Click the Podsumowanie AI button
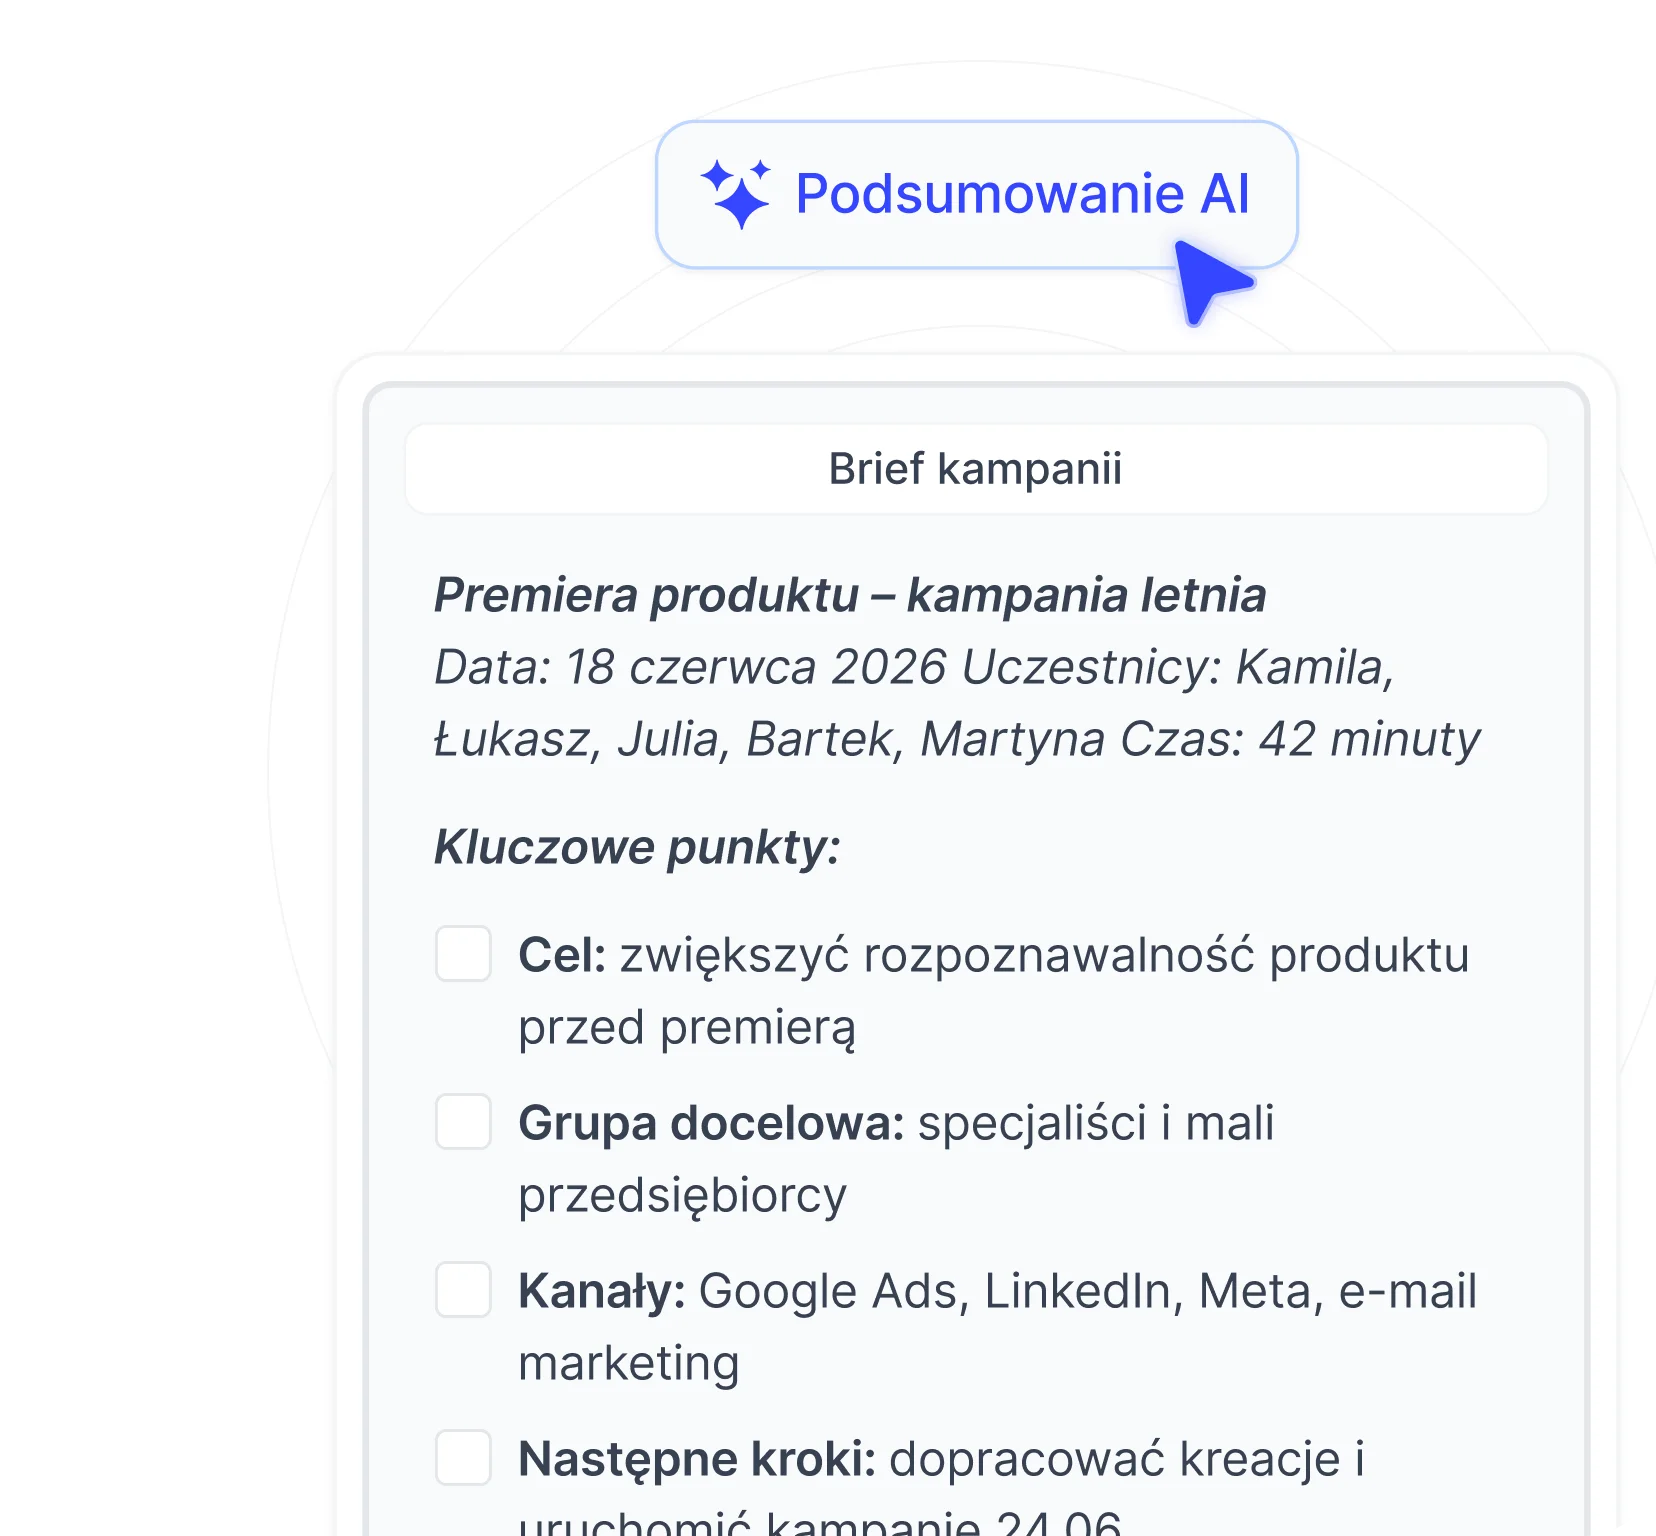This screenshot has height=1536, width=1656. 976,195
